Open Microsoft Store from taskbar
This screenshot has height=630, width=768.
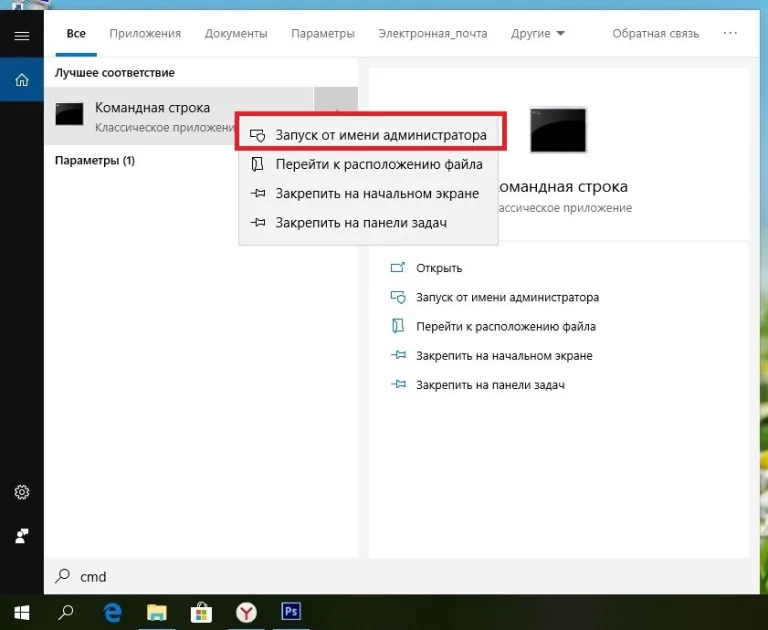point(201,612)
